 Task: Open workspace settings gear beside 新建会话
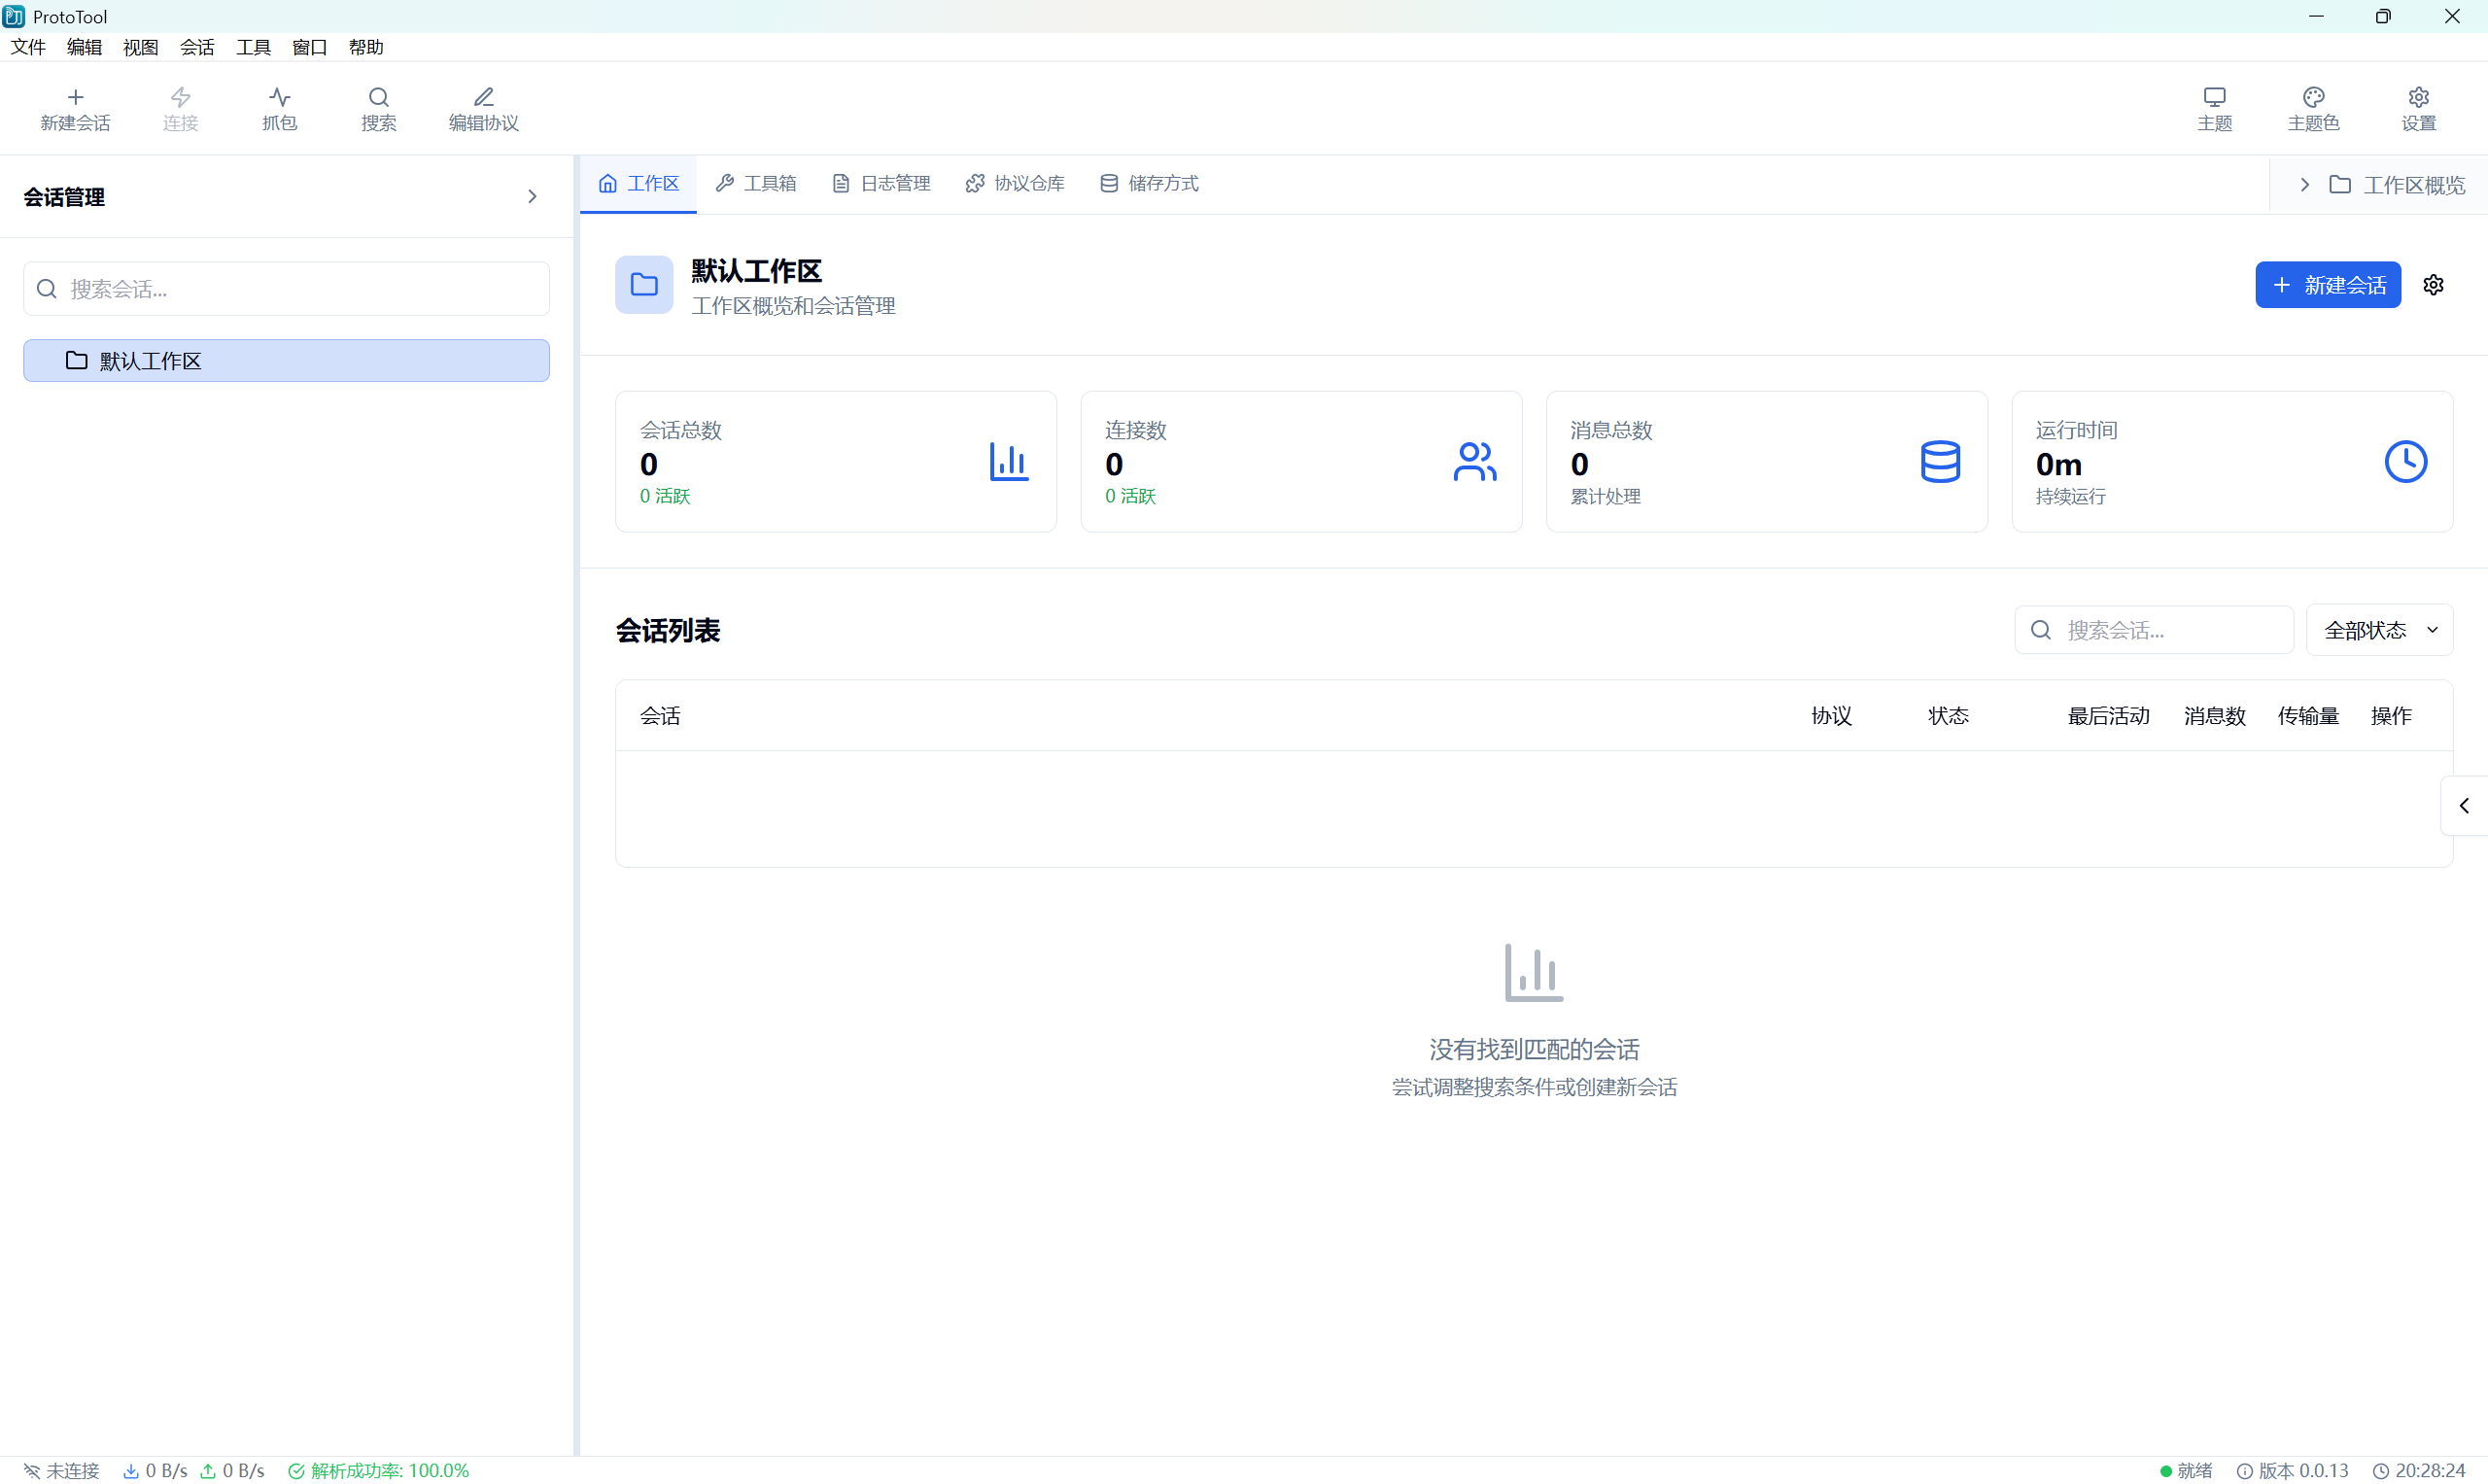[2433, 284]
